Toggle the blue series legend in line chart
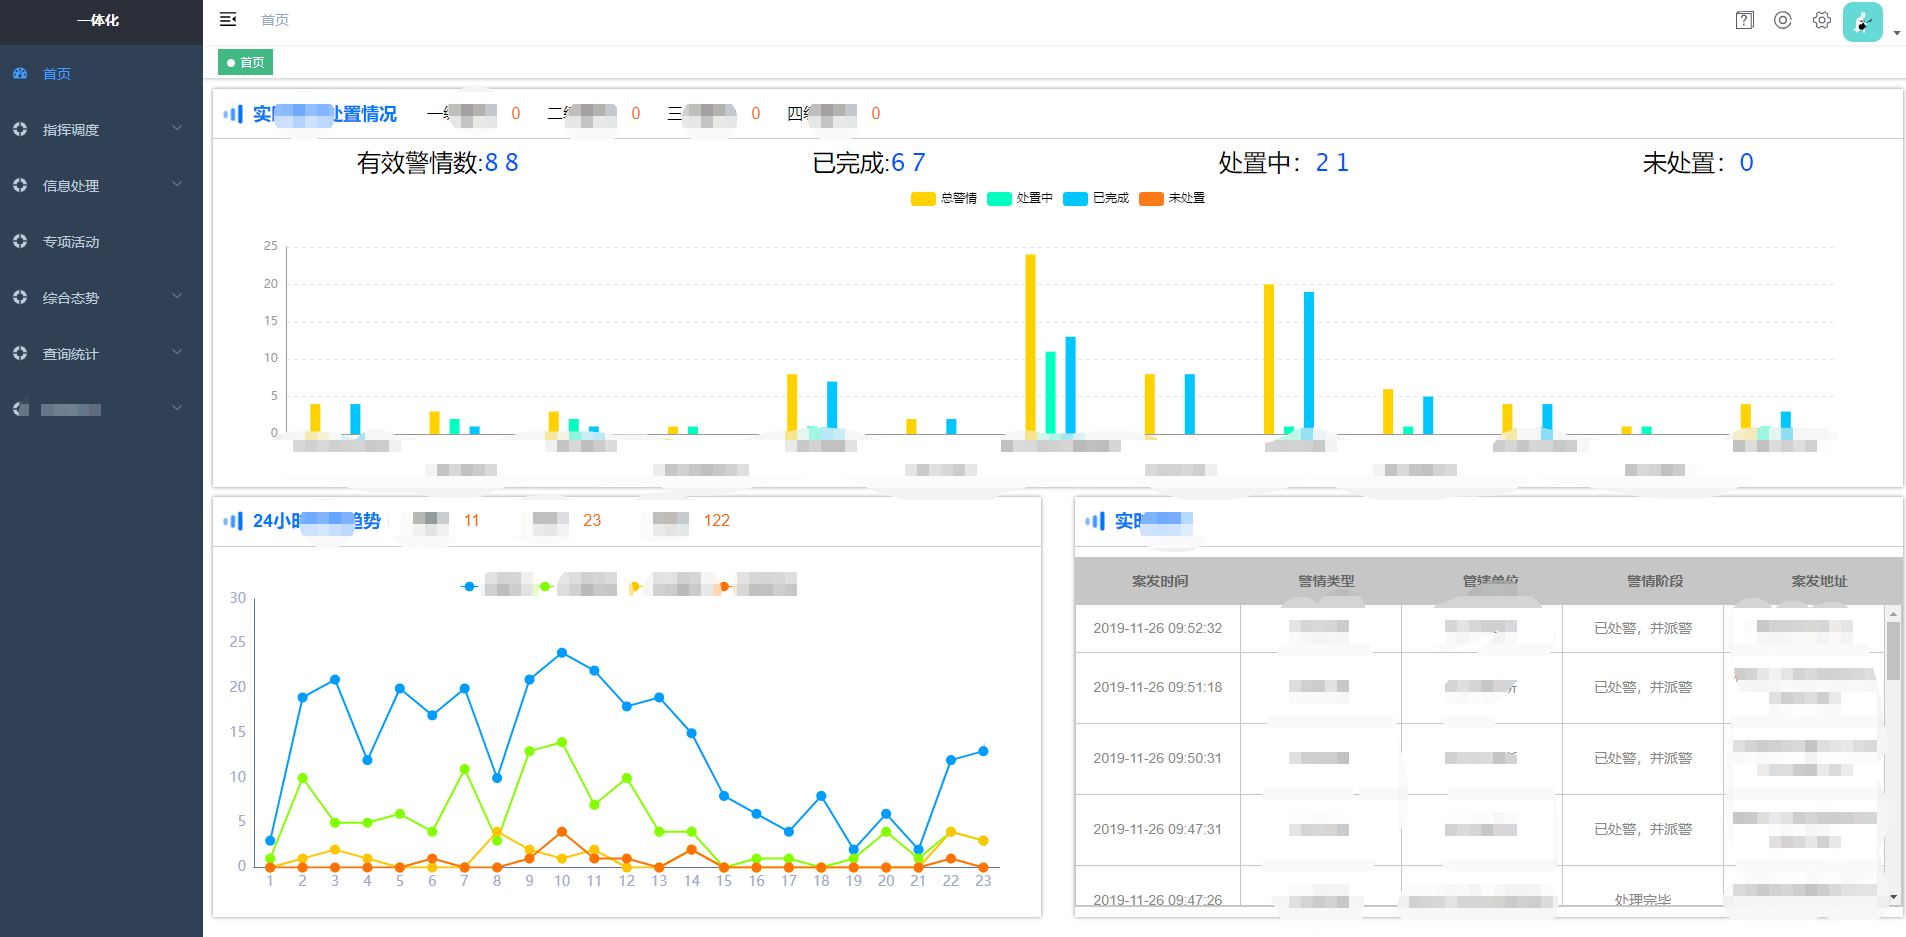This screenshot has width=1906, height=937. point(469,586)
